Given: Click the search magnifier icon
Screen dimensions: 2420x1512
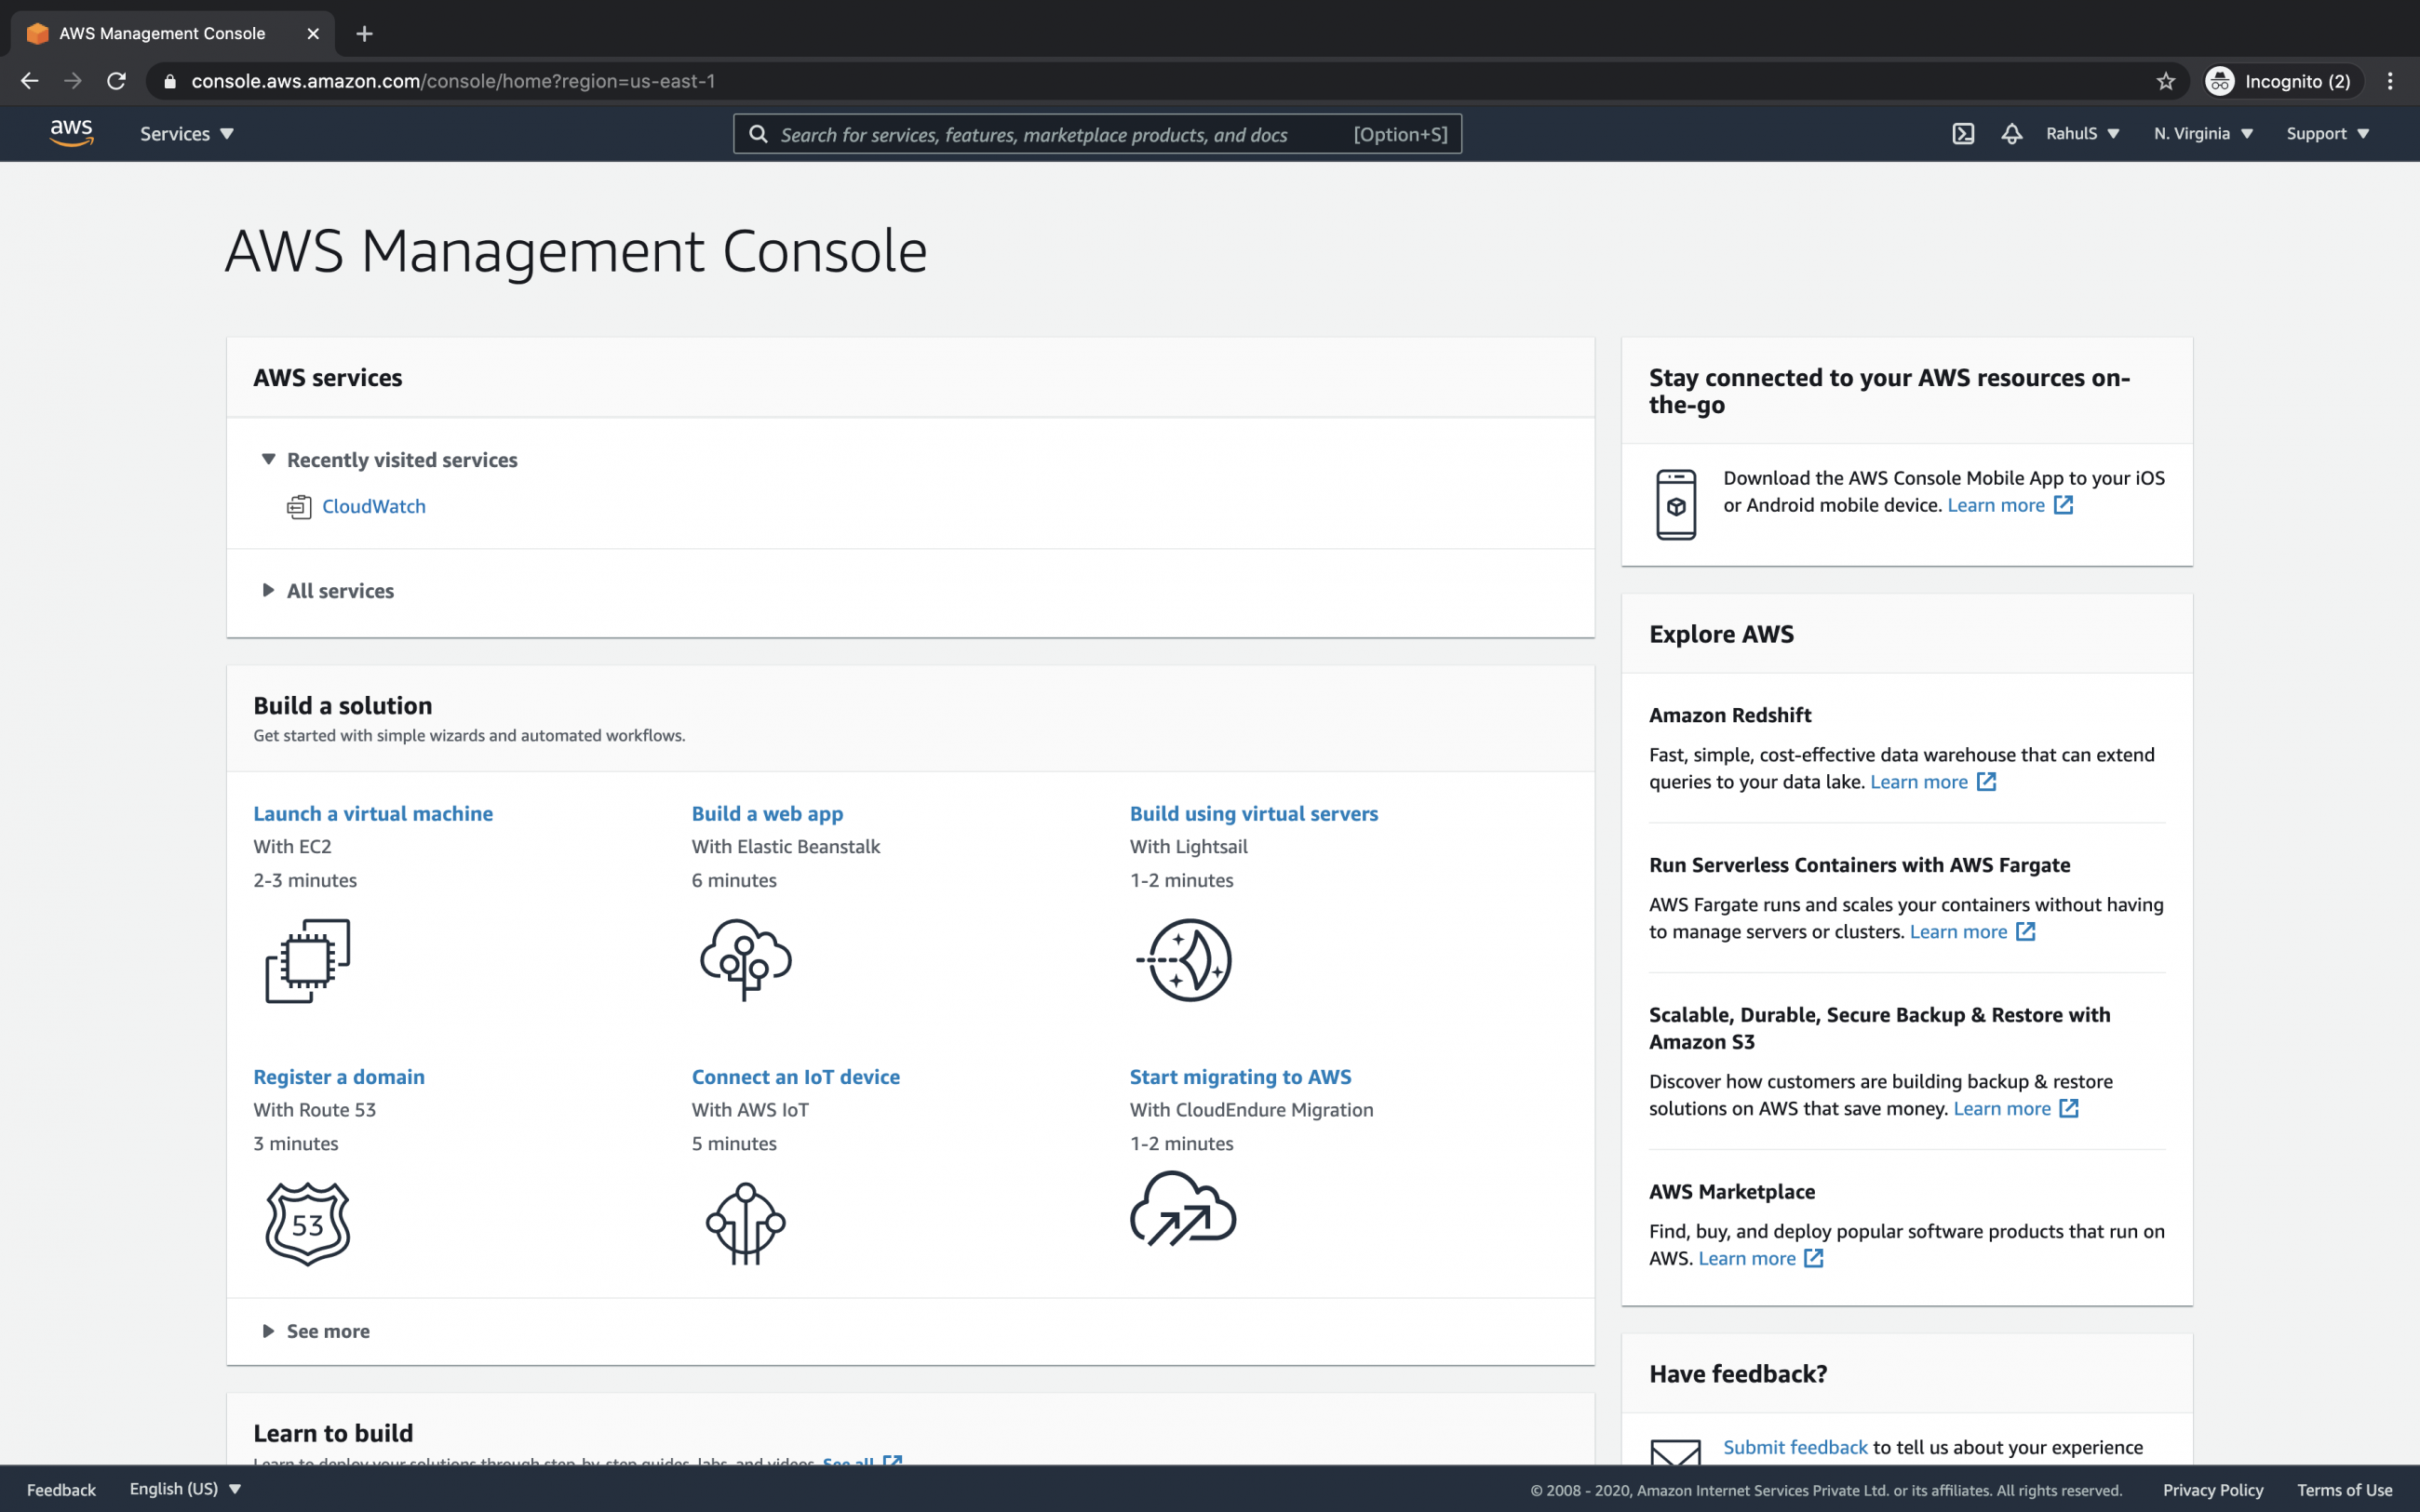Looking at the screenshot, I should [759, 133].
